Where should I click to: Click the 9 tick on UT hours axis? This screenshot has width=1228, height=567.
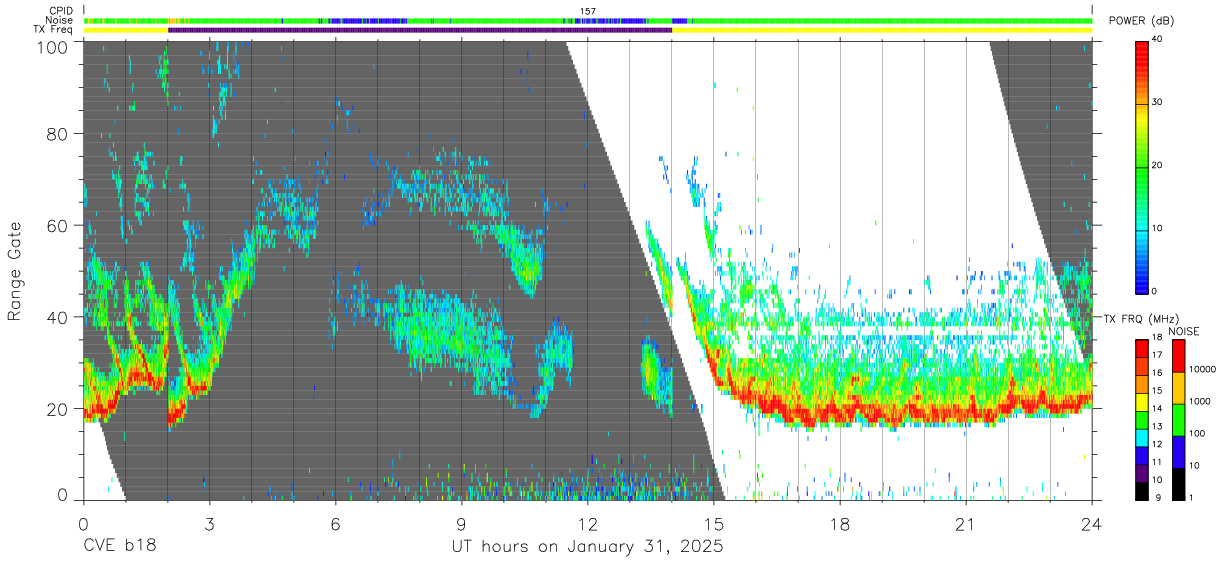461,523
